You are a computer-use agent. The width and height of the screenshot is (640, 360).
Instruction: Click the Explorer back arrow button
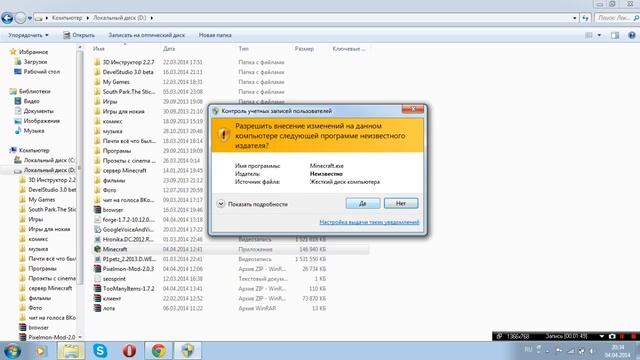[x=7, y=18]
